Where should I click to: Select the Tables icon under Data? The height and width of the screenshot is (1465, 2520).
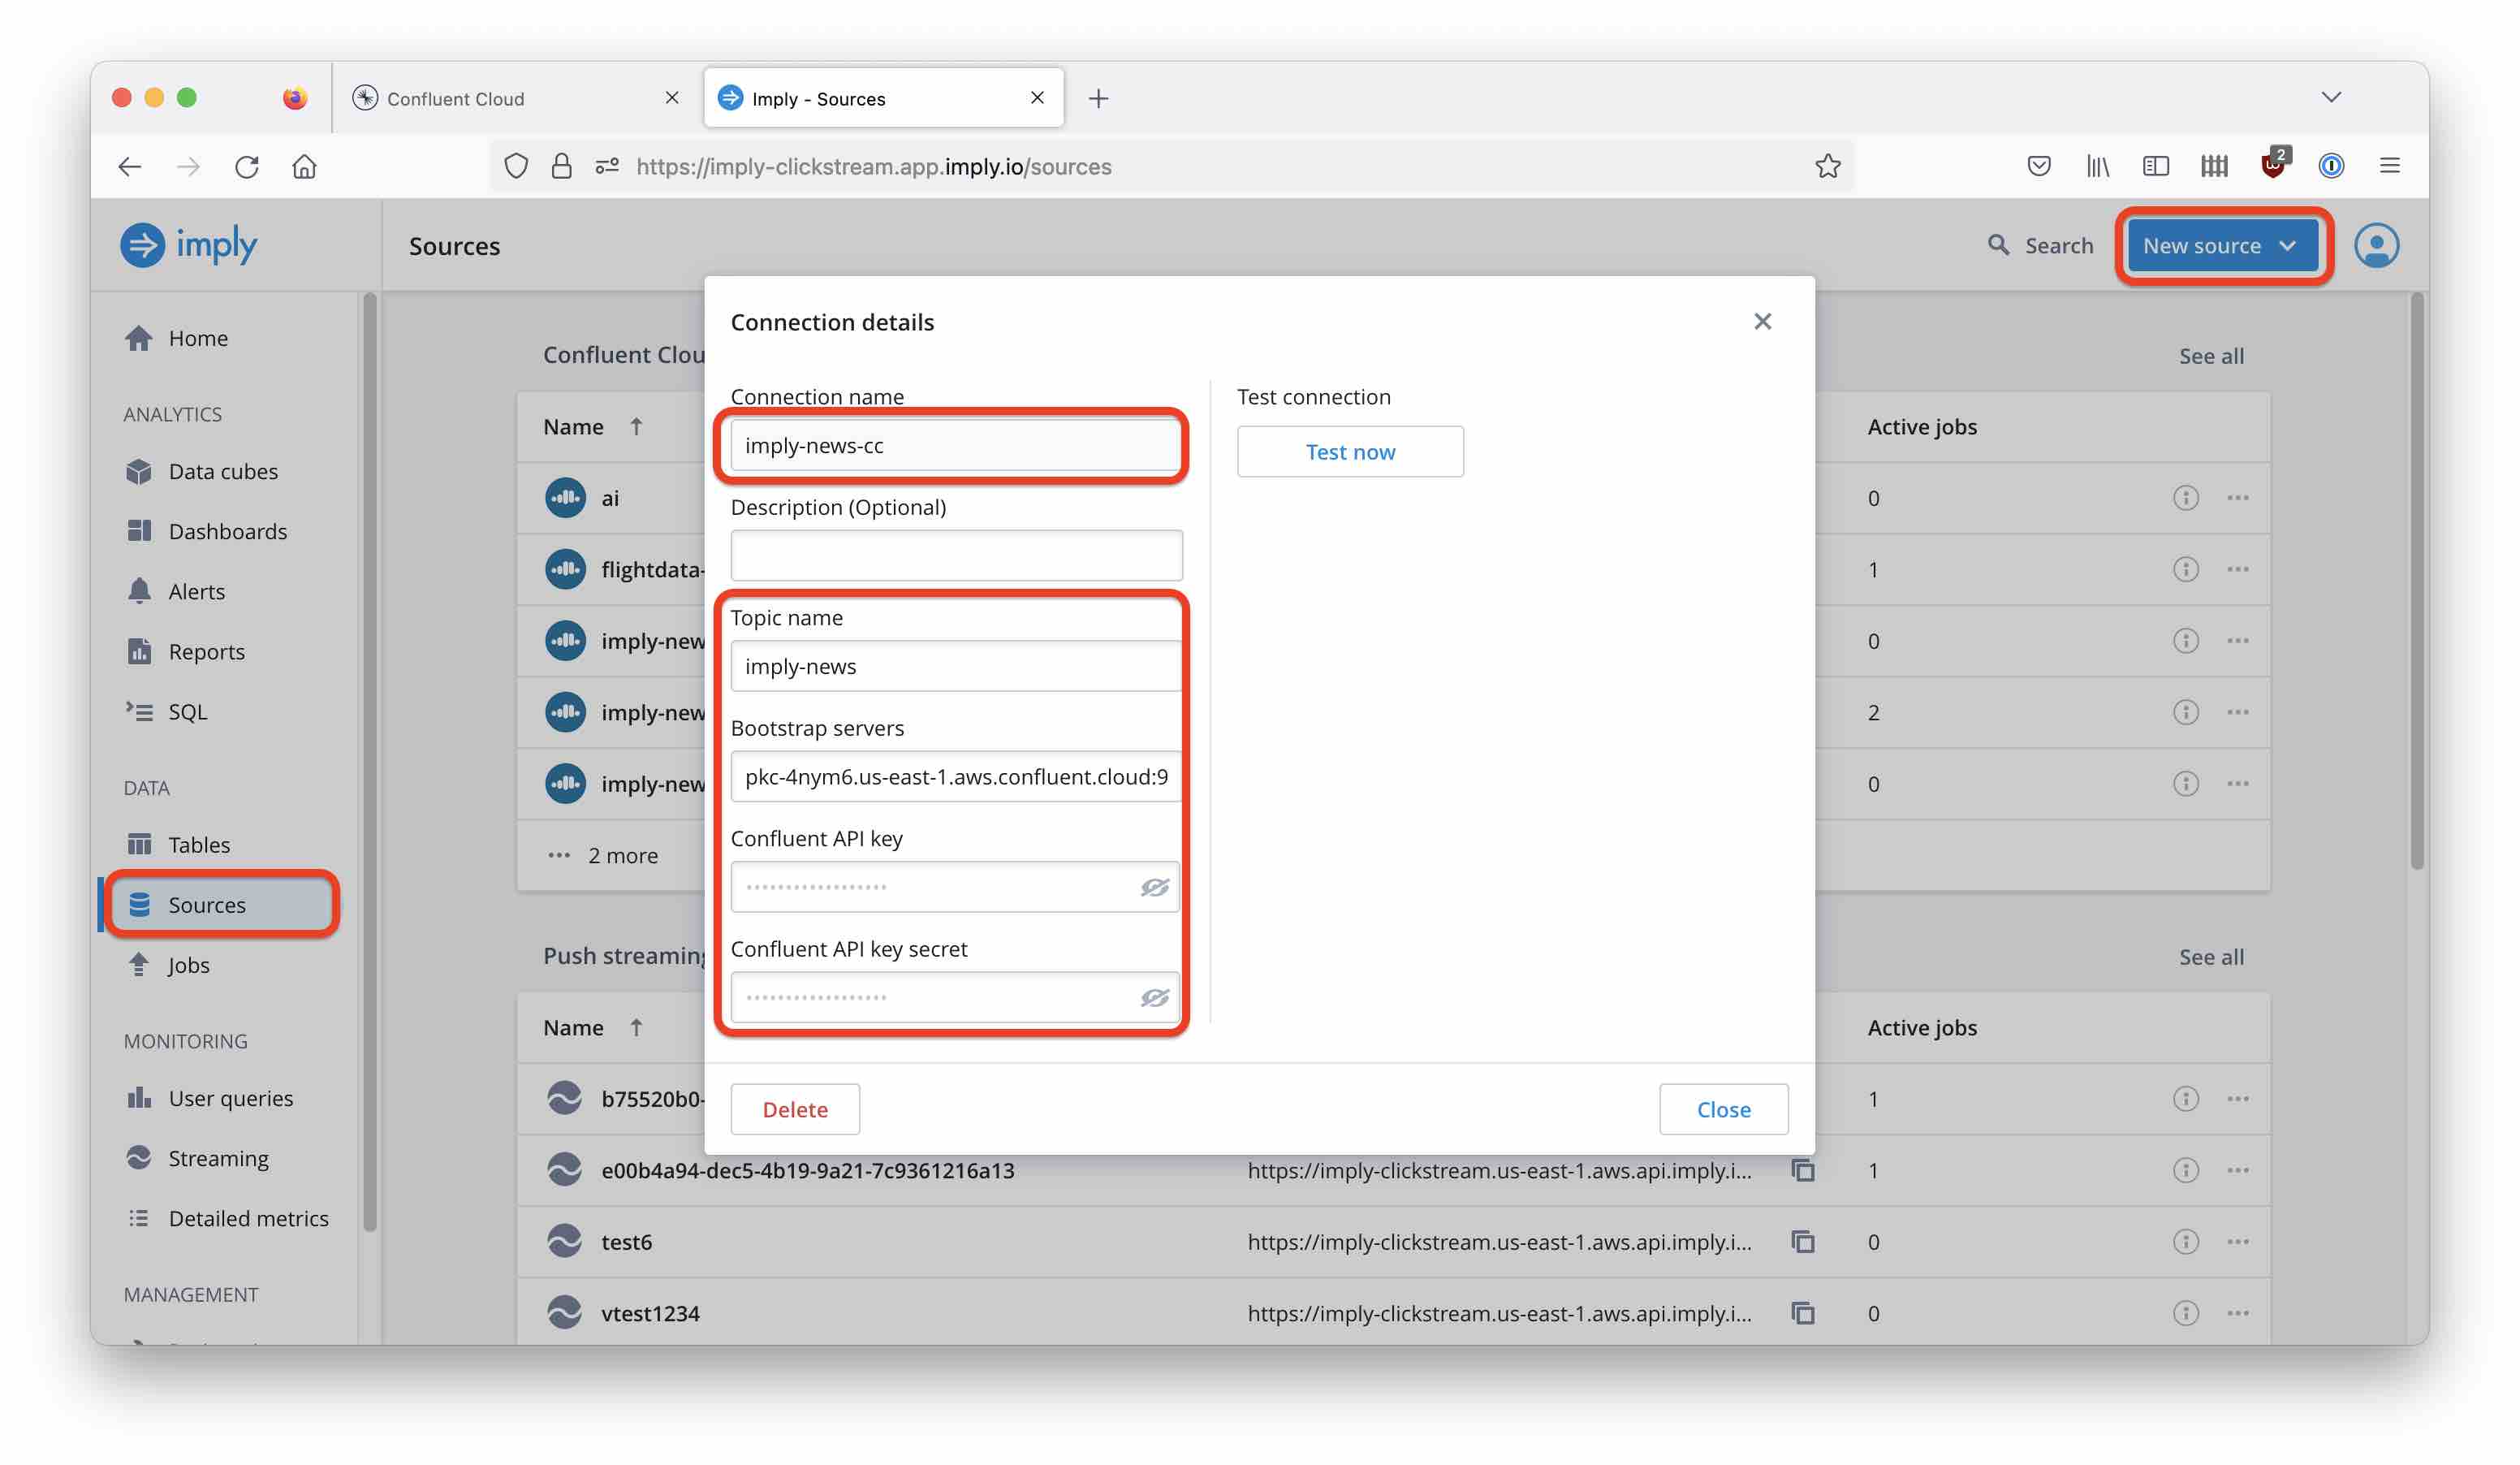(x=140, y=843)
